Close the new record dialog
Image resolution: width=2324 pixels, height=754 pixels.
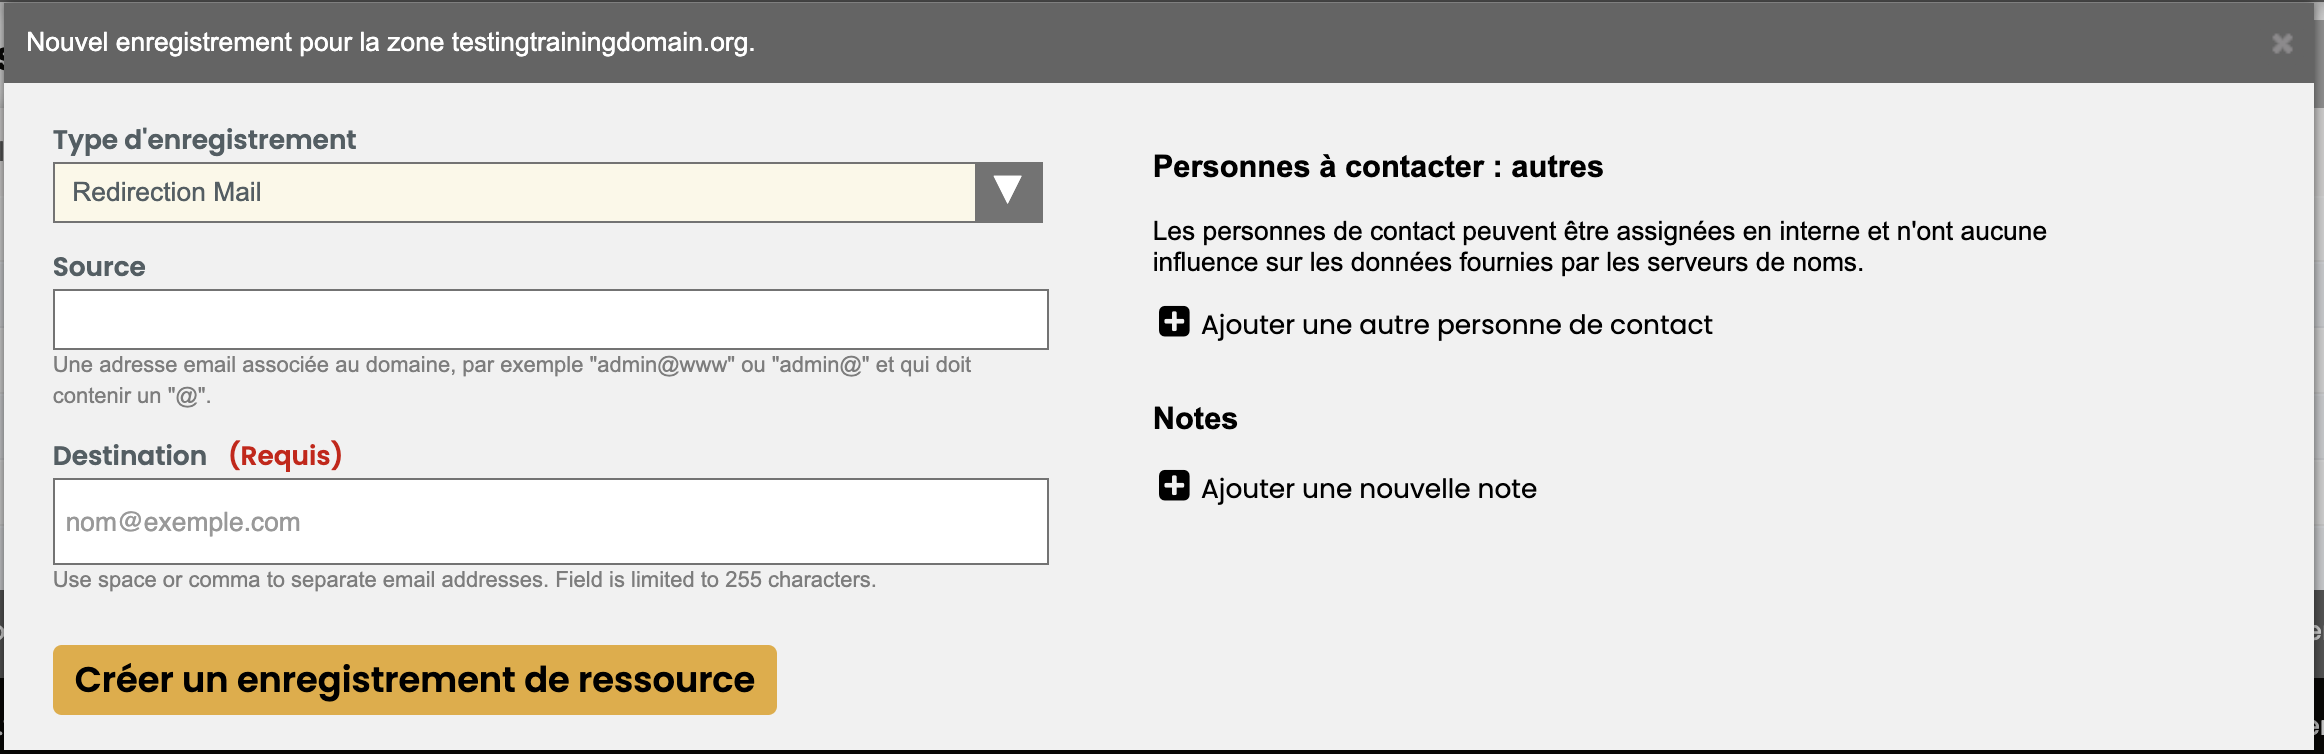(2281, 44)
